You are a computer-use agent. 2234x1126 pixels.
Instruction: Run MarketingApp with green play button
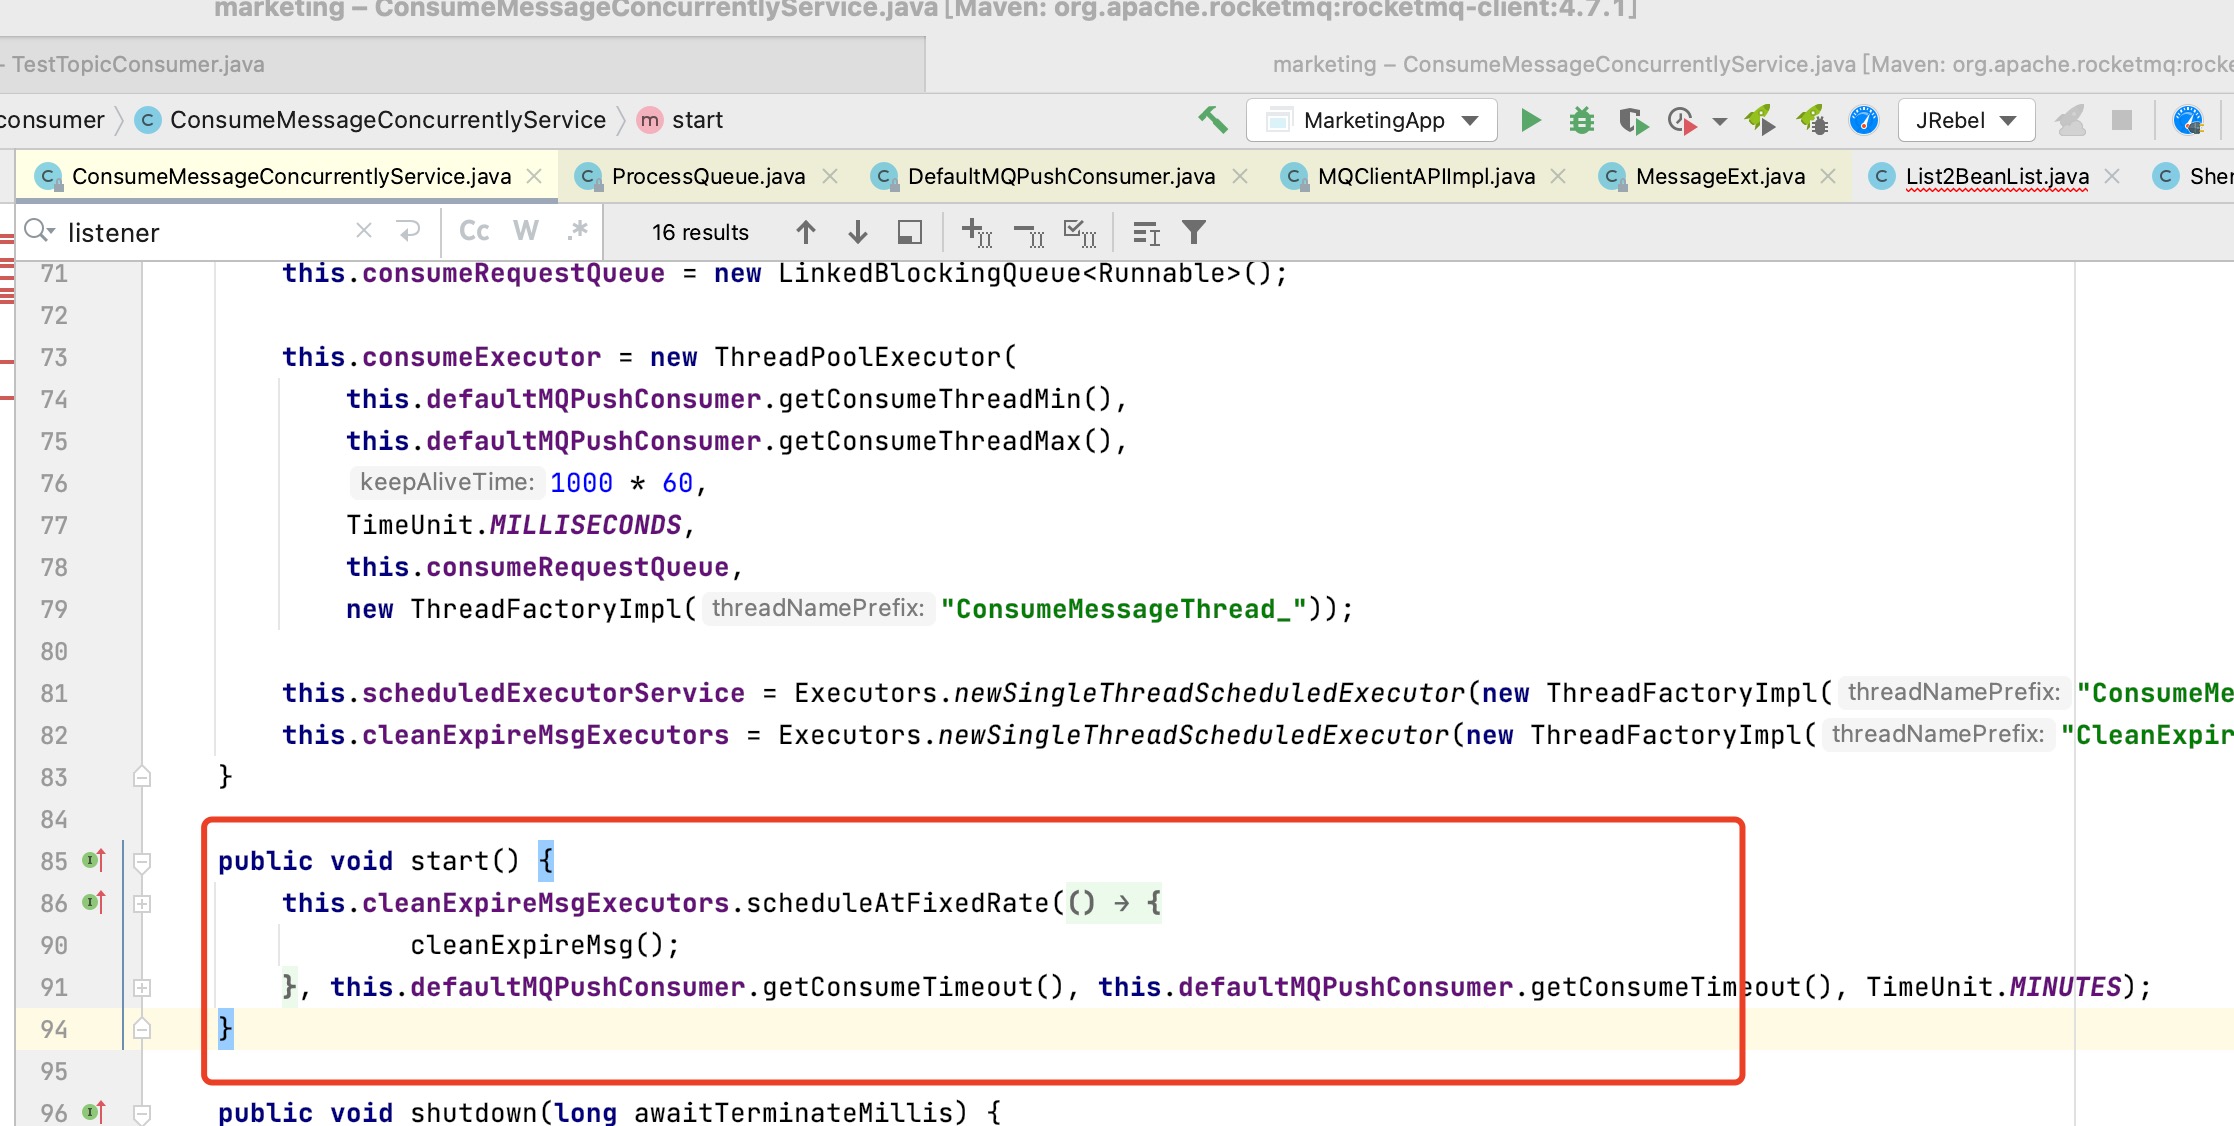pyautogui.click(x=1530, y=121)
